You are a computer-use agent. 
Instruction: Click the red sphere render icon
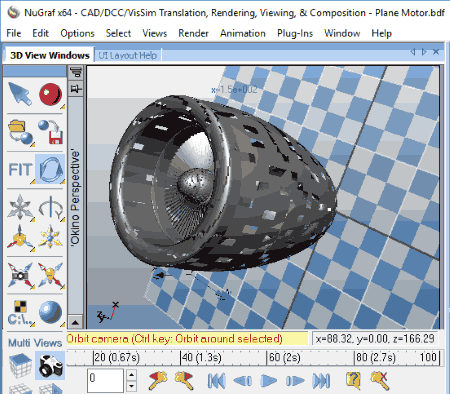click(x=50, y=94)
